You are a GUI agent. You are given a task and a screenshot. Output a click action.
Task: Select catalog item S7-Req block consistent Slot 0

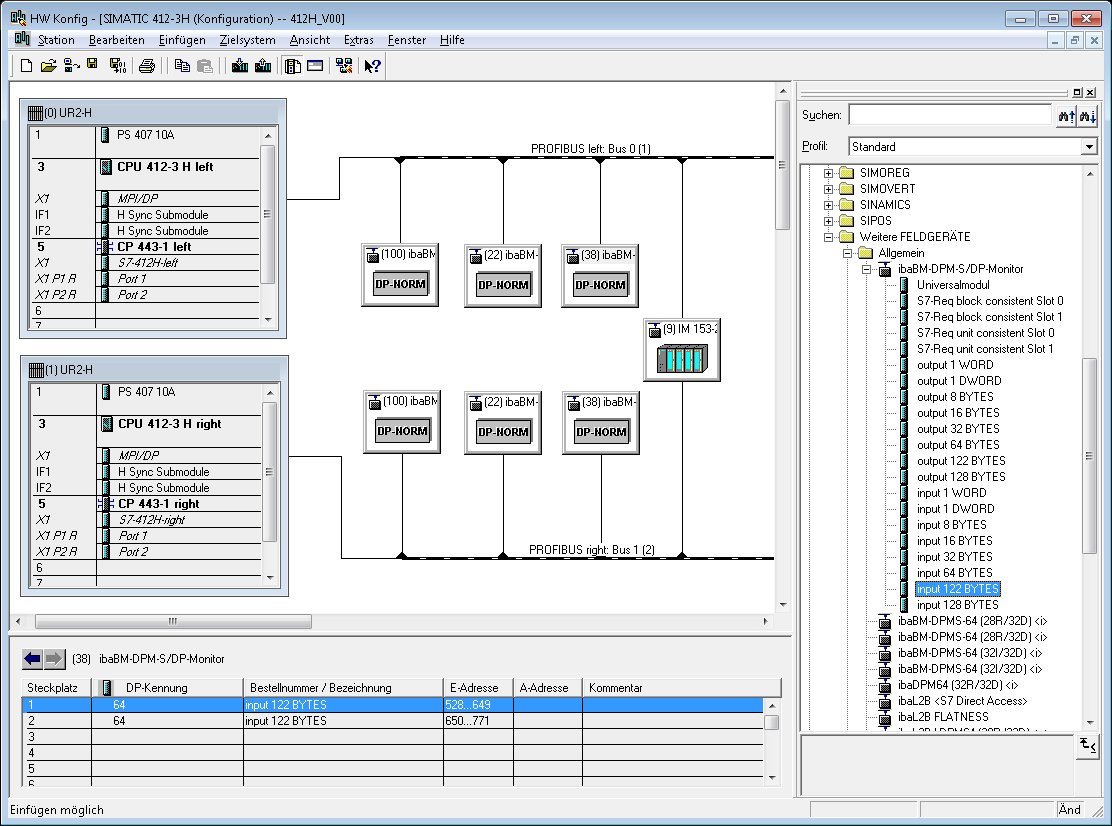[990, 301]
